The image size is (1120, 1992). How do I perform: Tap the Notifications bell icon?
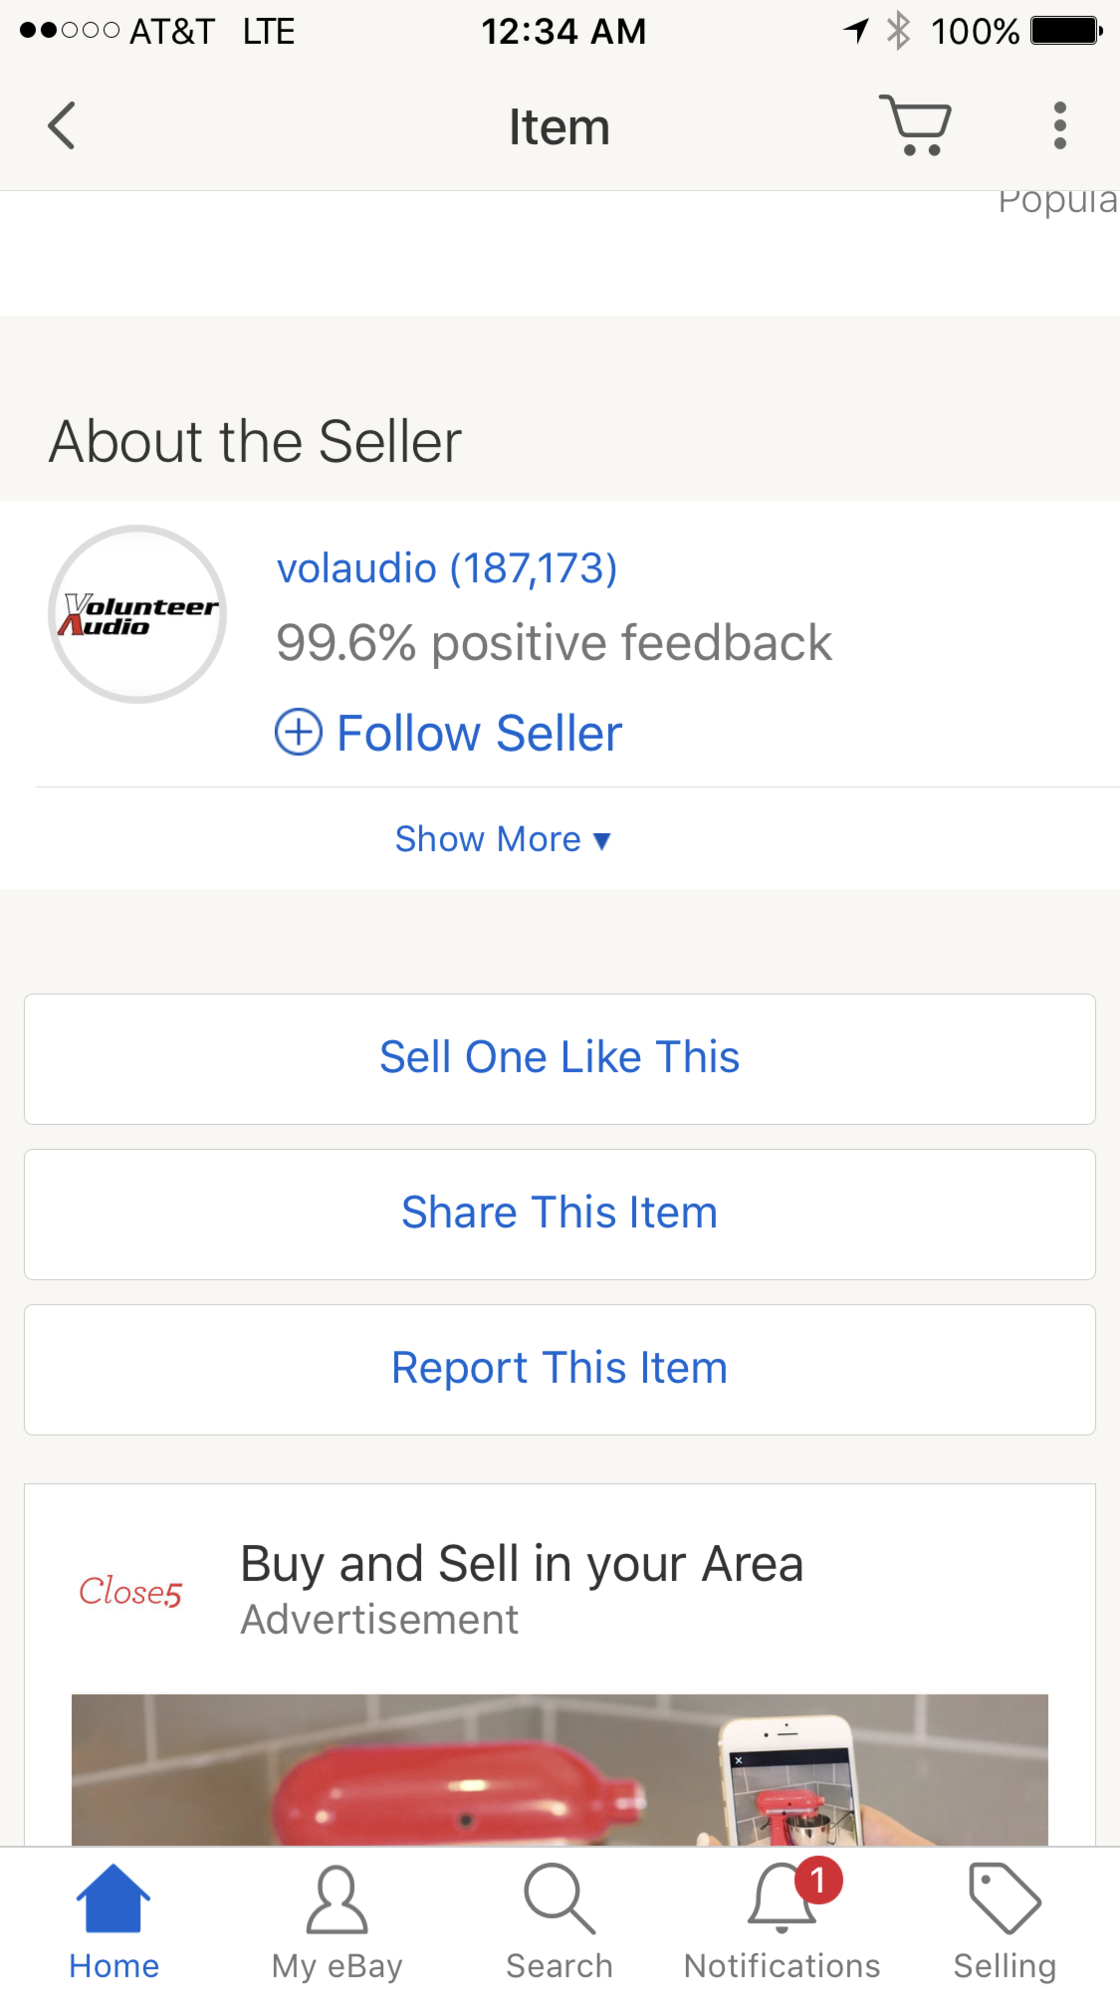click(782, 1900)
